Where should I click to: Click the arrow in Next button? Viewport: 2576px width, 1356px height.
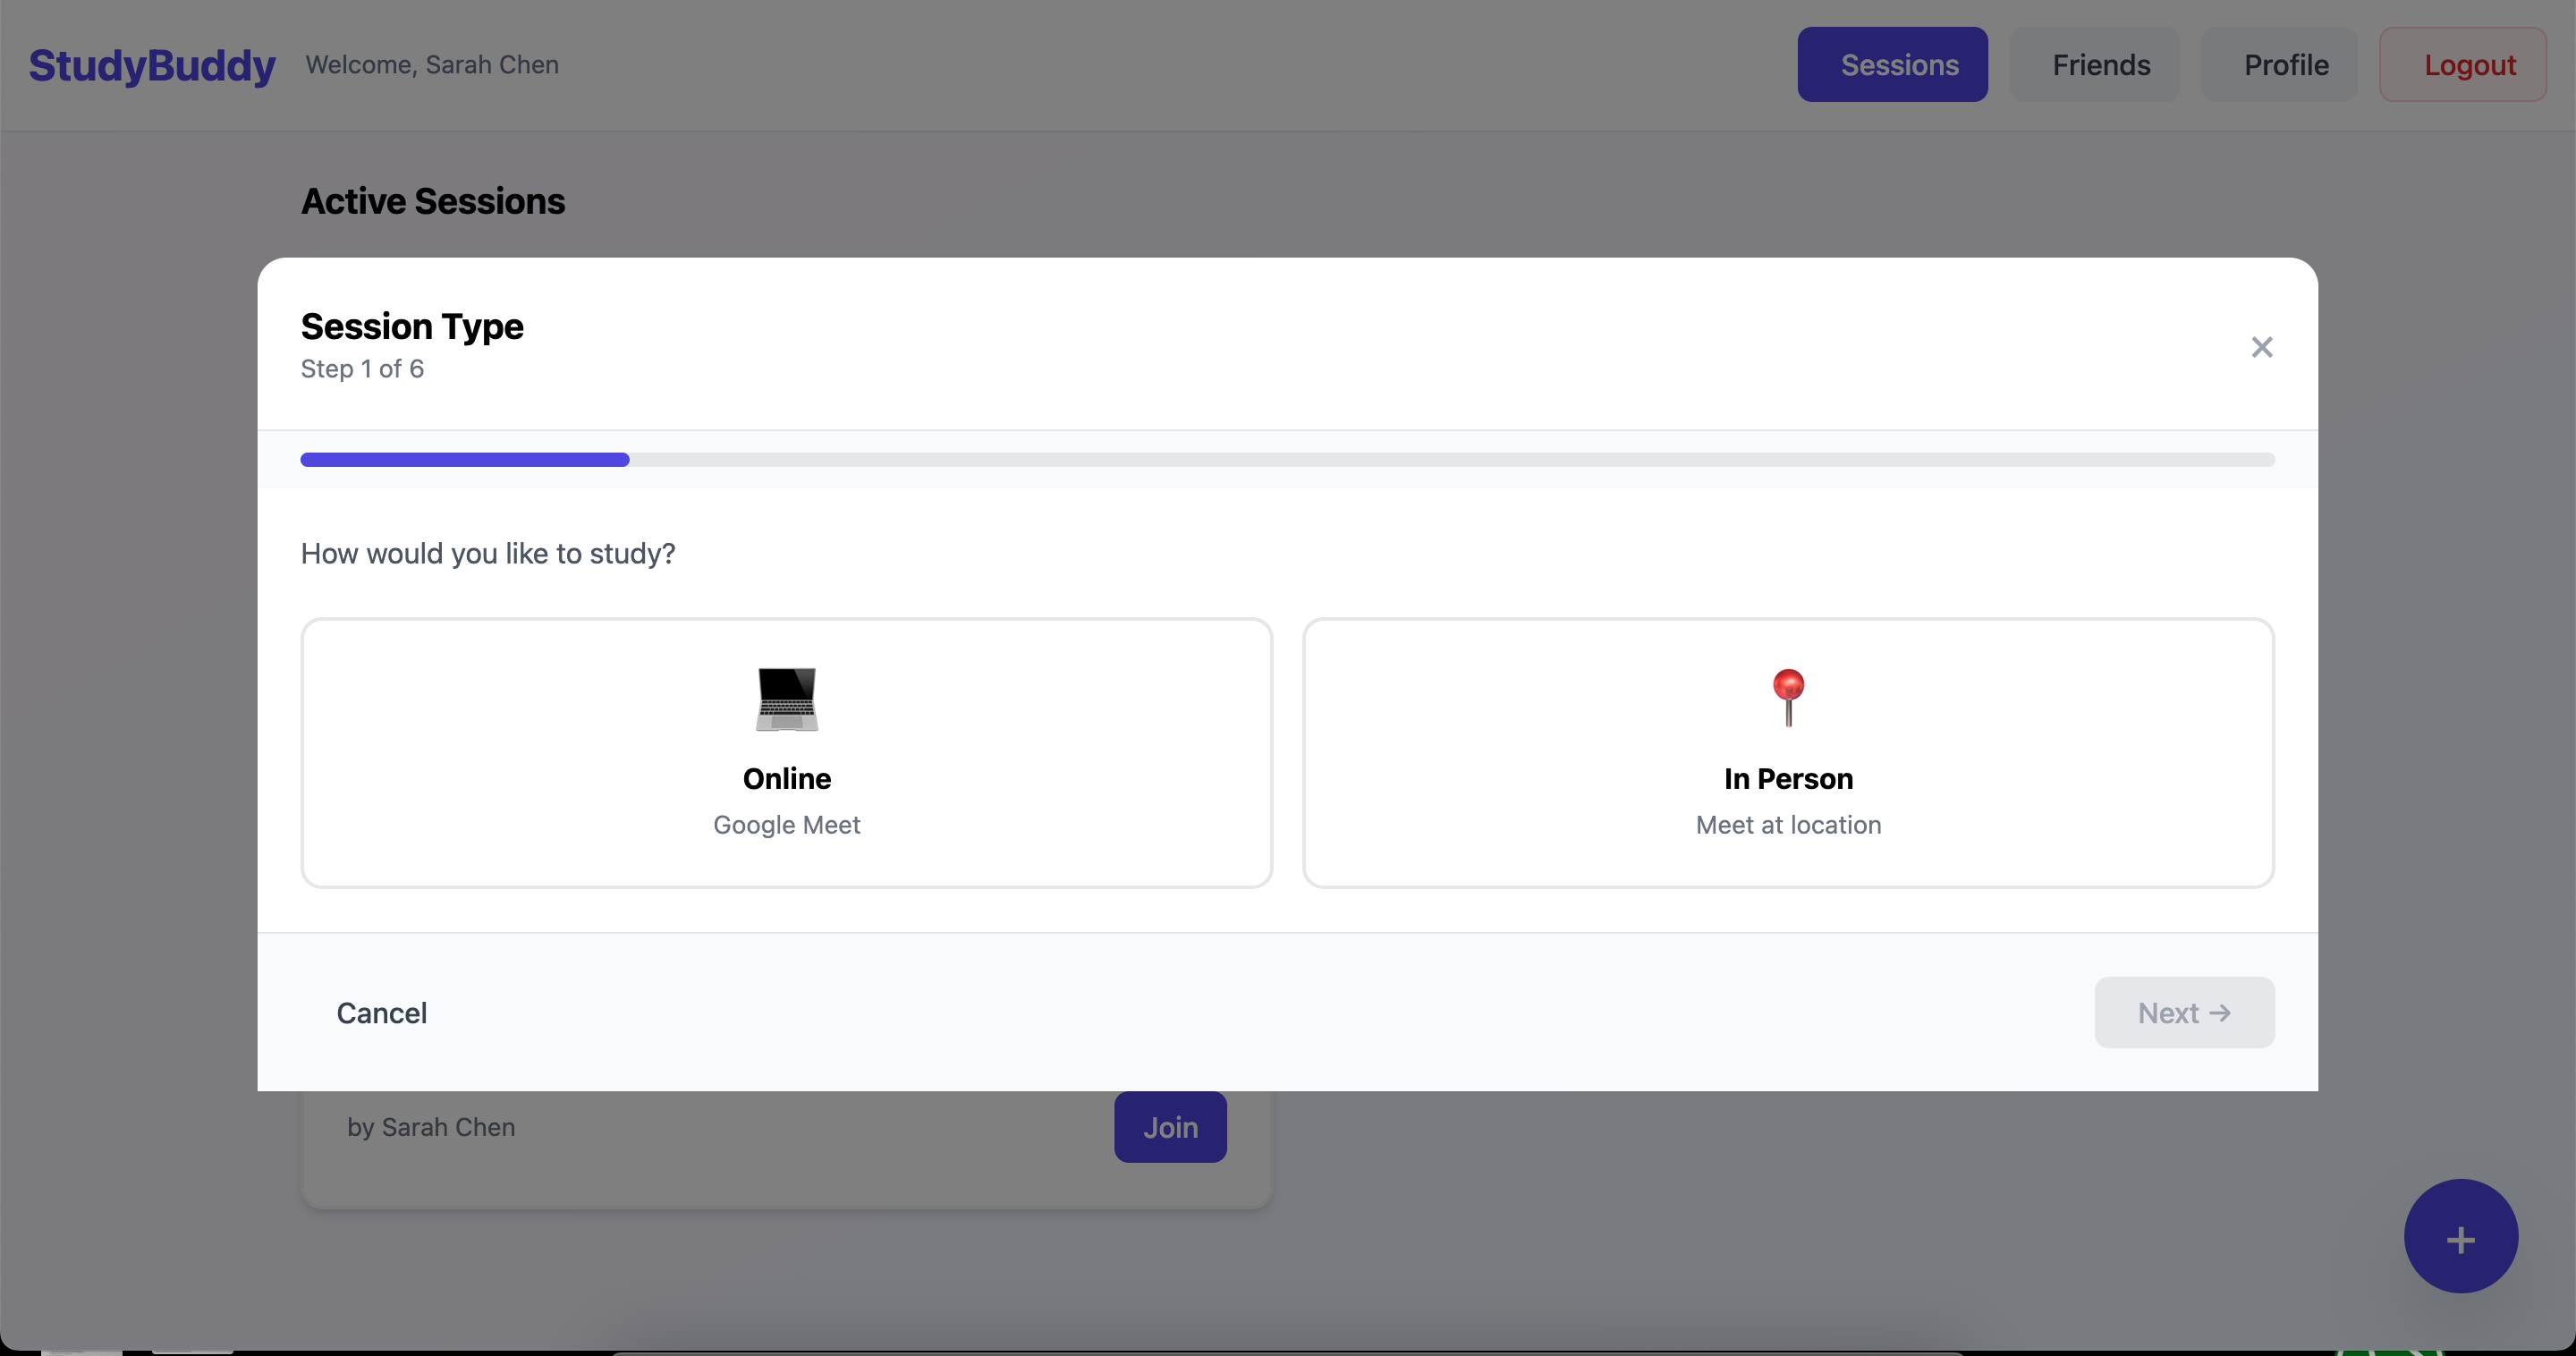click(x=2220, y=1013)
